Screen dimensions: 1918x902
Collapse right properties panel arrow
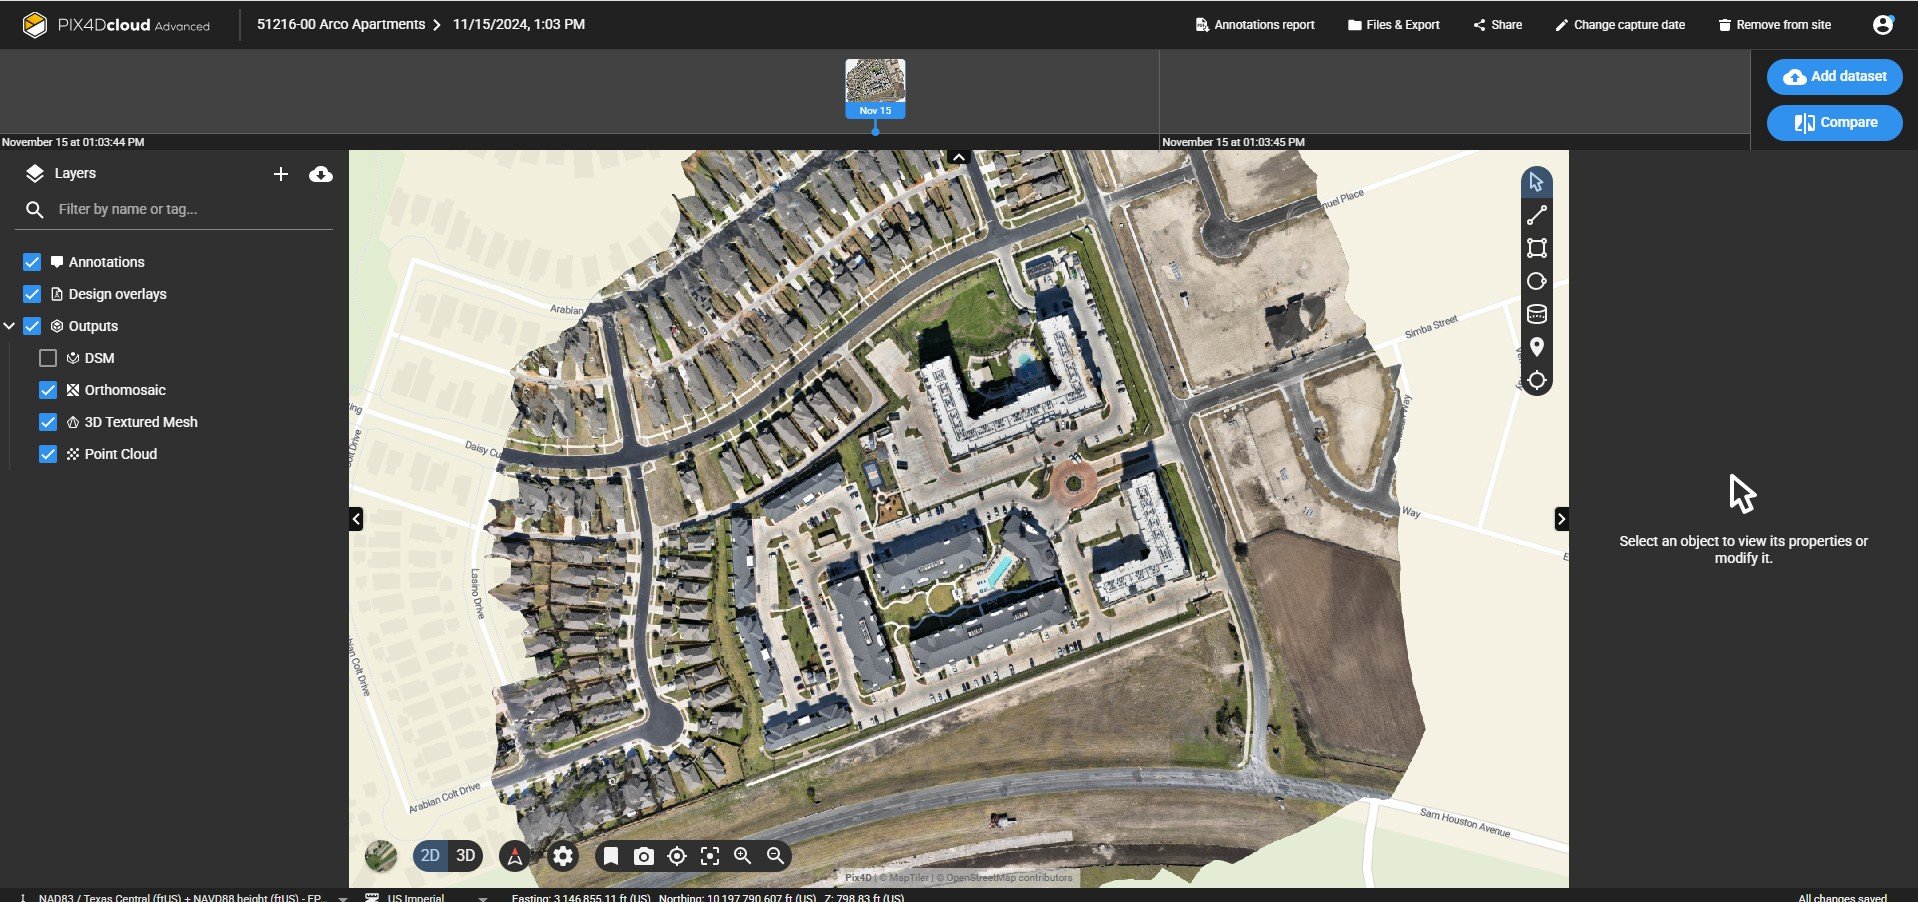pos(1561,519)
